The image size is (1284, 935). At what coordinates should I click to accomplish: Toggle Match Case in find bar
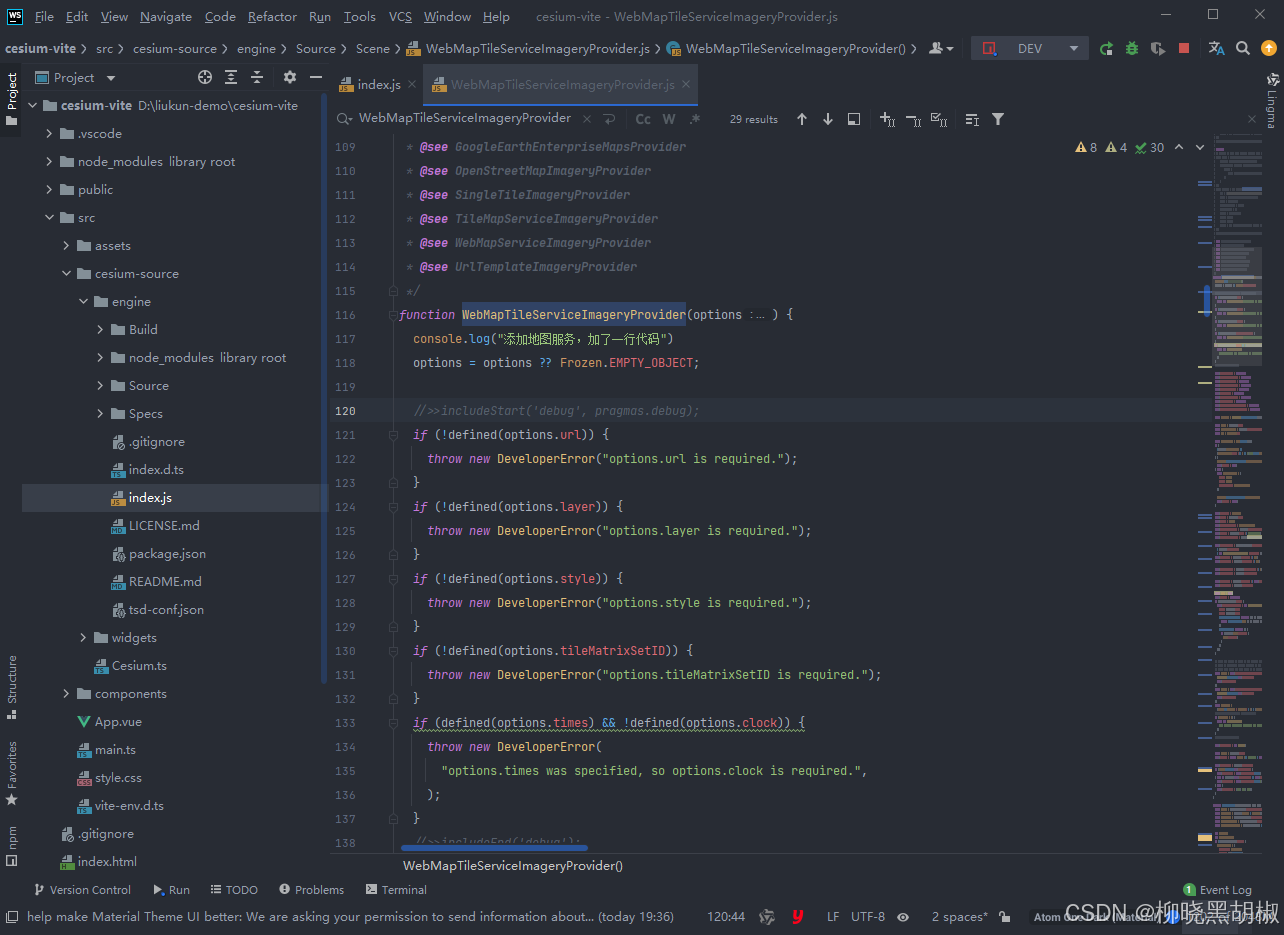(x=643, y=119)
